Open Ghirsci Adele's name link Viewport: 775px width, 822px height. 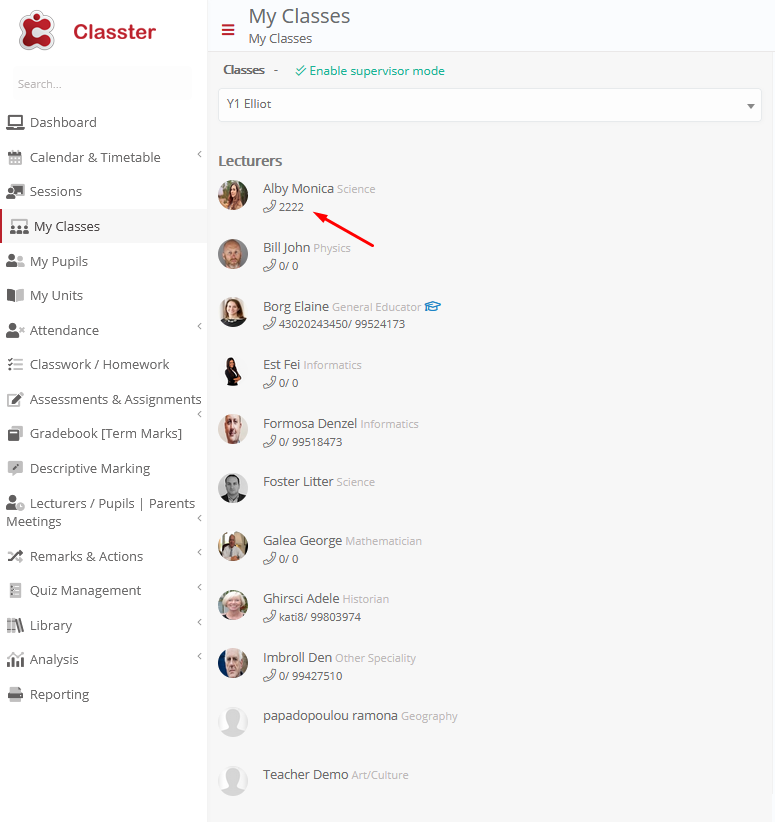[x=301, y=599]
